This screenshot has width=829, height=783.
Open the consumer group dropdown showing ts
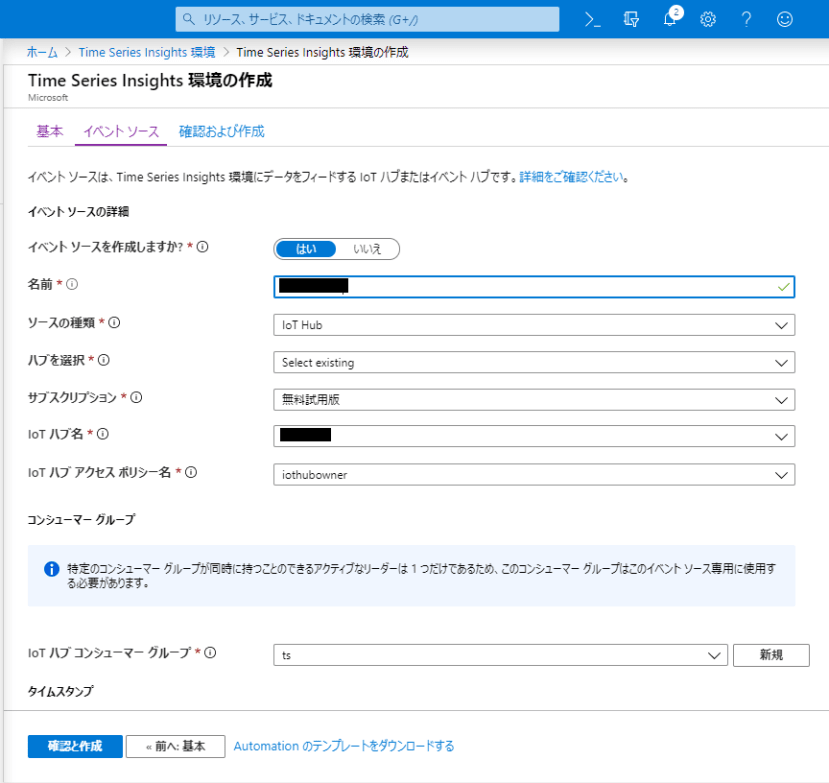click(x=500, y=655)
